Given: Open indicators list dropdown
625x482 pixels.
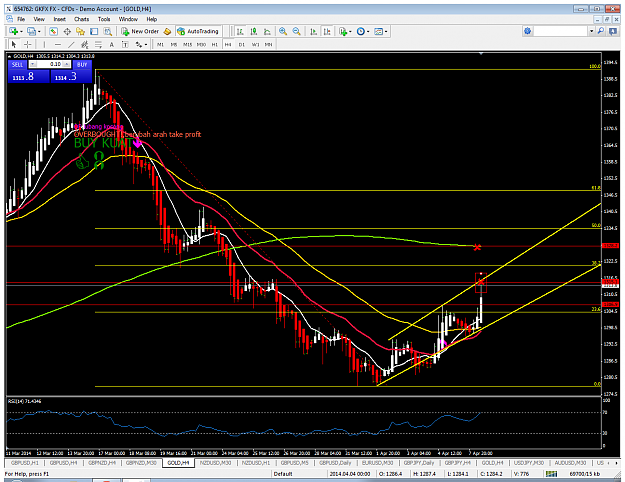Looking at the screenshot, I should pyautogui.click(x=345, y=31).
